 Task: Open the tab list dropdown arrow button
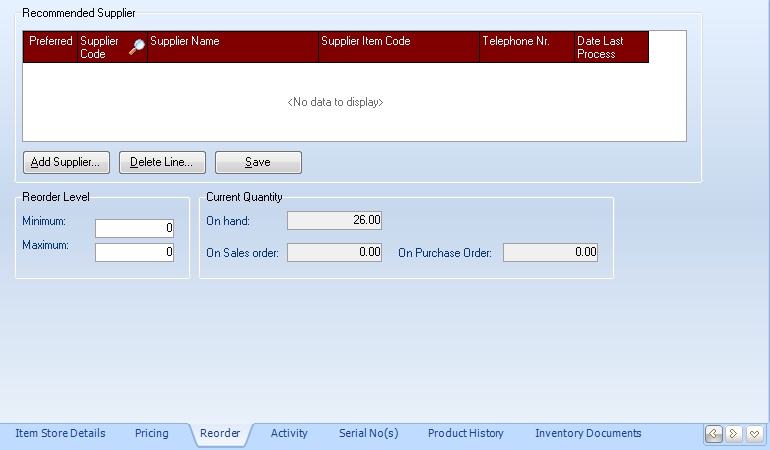[x=754, y=433]
